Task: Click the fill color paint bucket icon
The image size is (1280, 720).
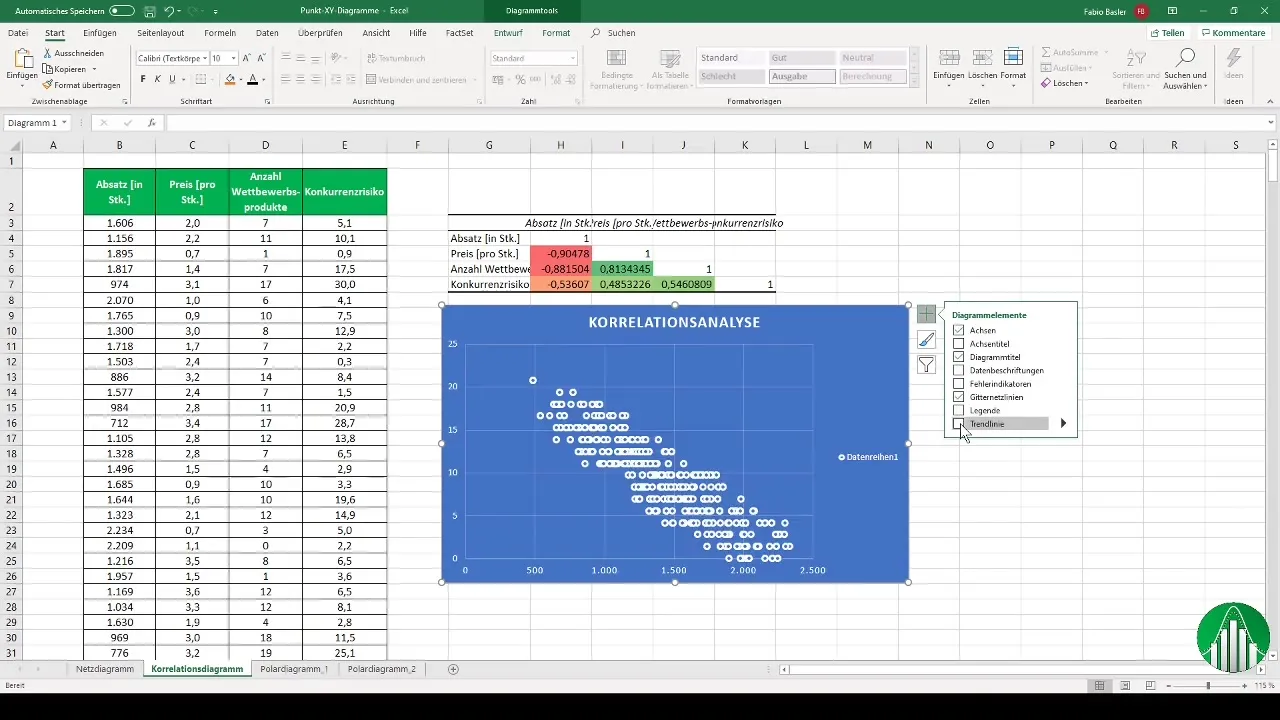Action: click(230, 79)
